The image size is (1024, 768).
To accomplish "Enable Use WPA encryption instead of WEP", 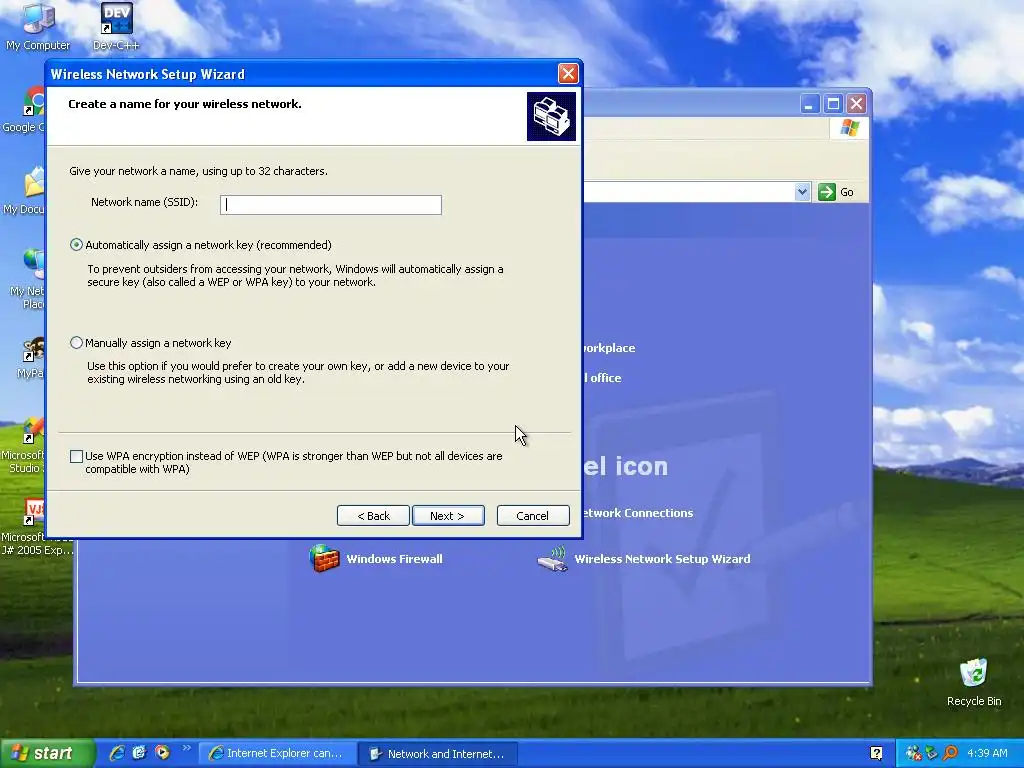I will [x=76, y=456].
